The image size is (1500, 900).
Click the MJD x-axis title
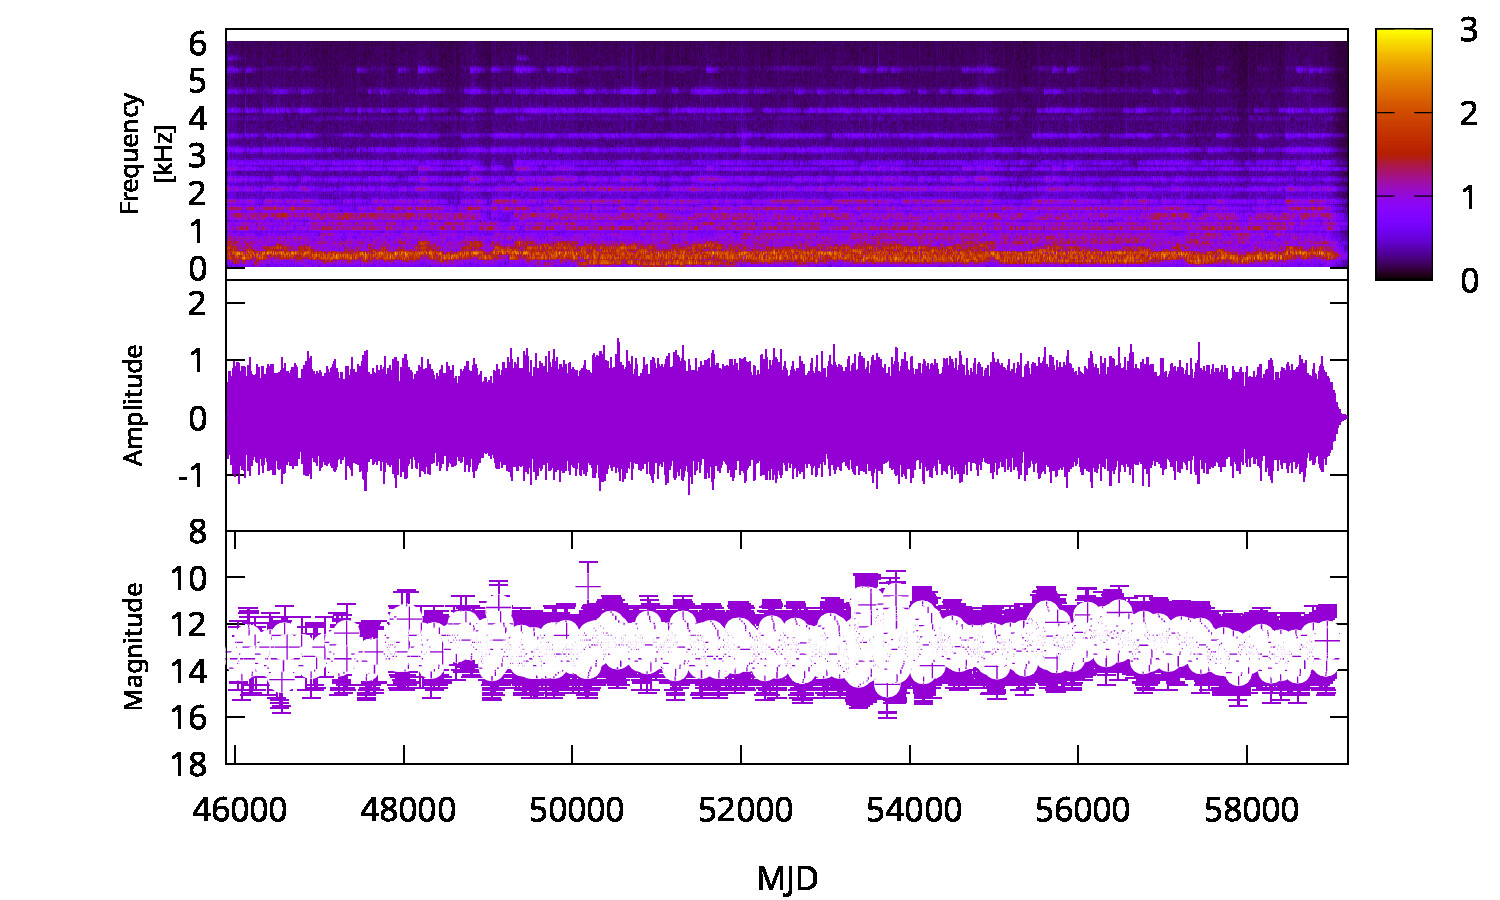787,879
